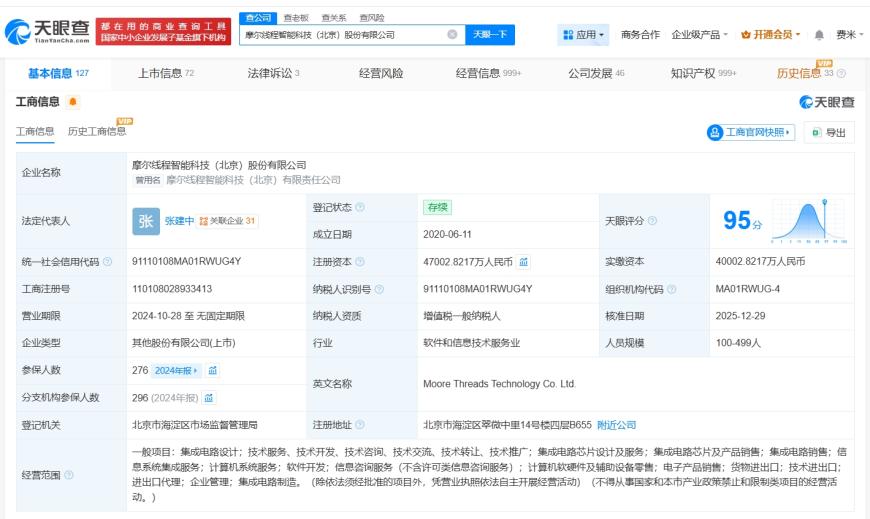Viewport: 870px width, 519px height.
Task: Select the 上市信息 72 tab
Action: tap(166, 73)
